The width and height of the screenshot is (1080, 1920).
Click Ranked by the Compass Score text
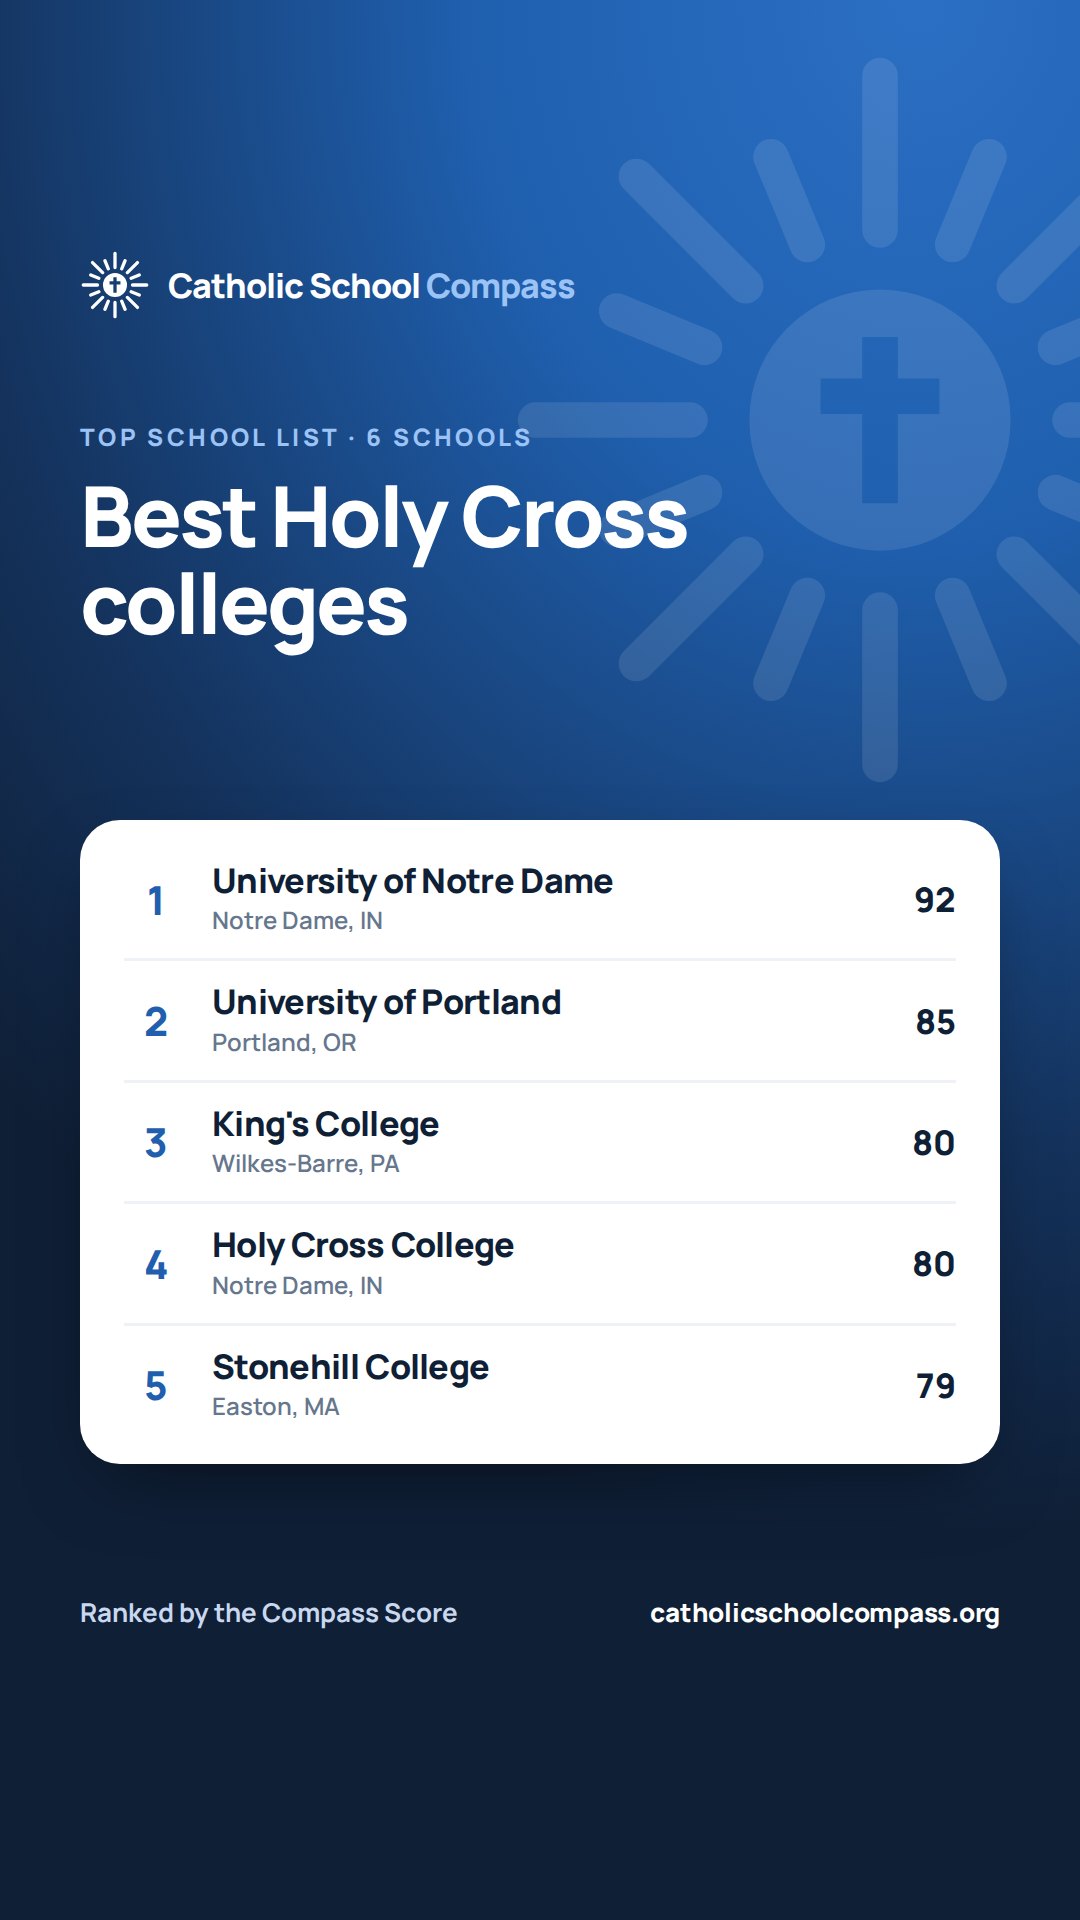click(x=268, y=1613)
